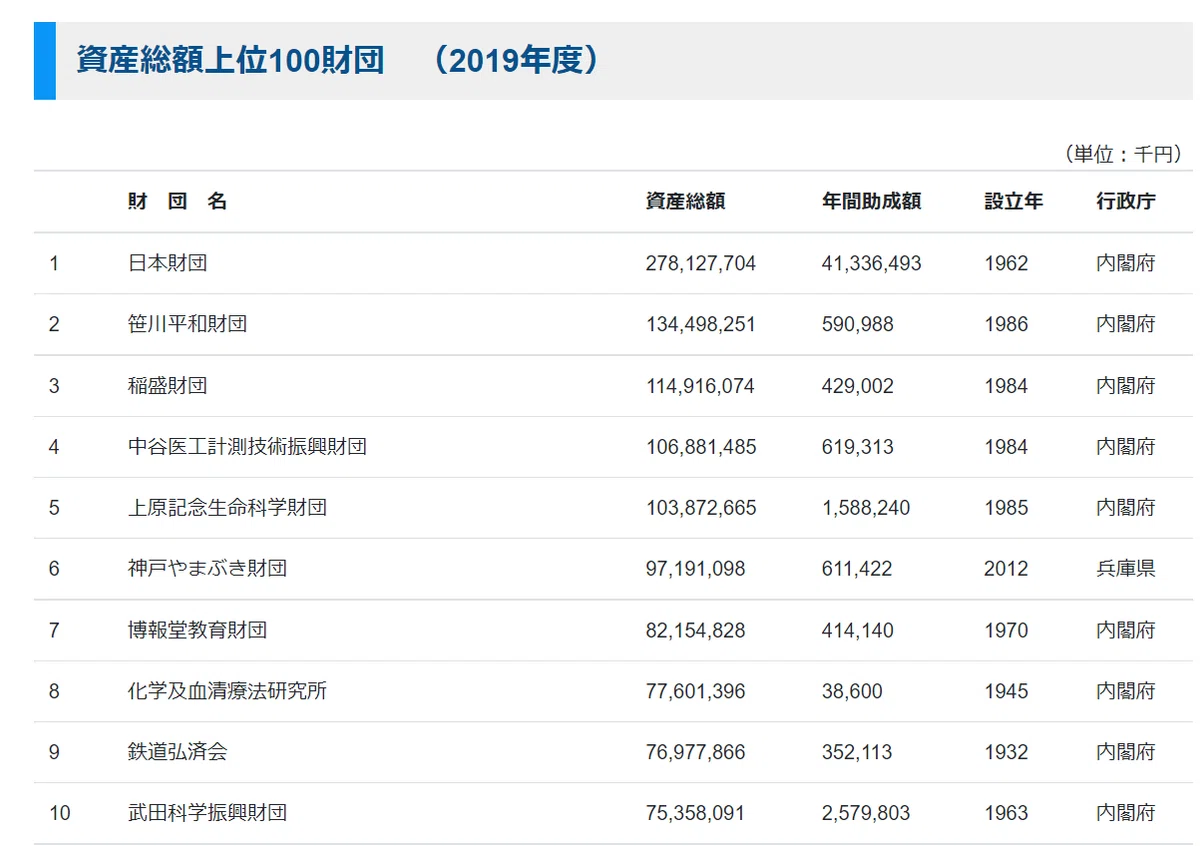Click the 資産総額 column header
This screenshot has width=1200, height=846.
[x=685, y=201]
